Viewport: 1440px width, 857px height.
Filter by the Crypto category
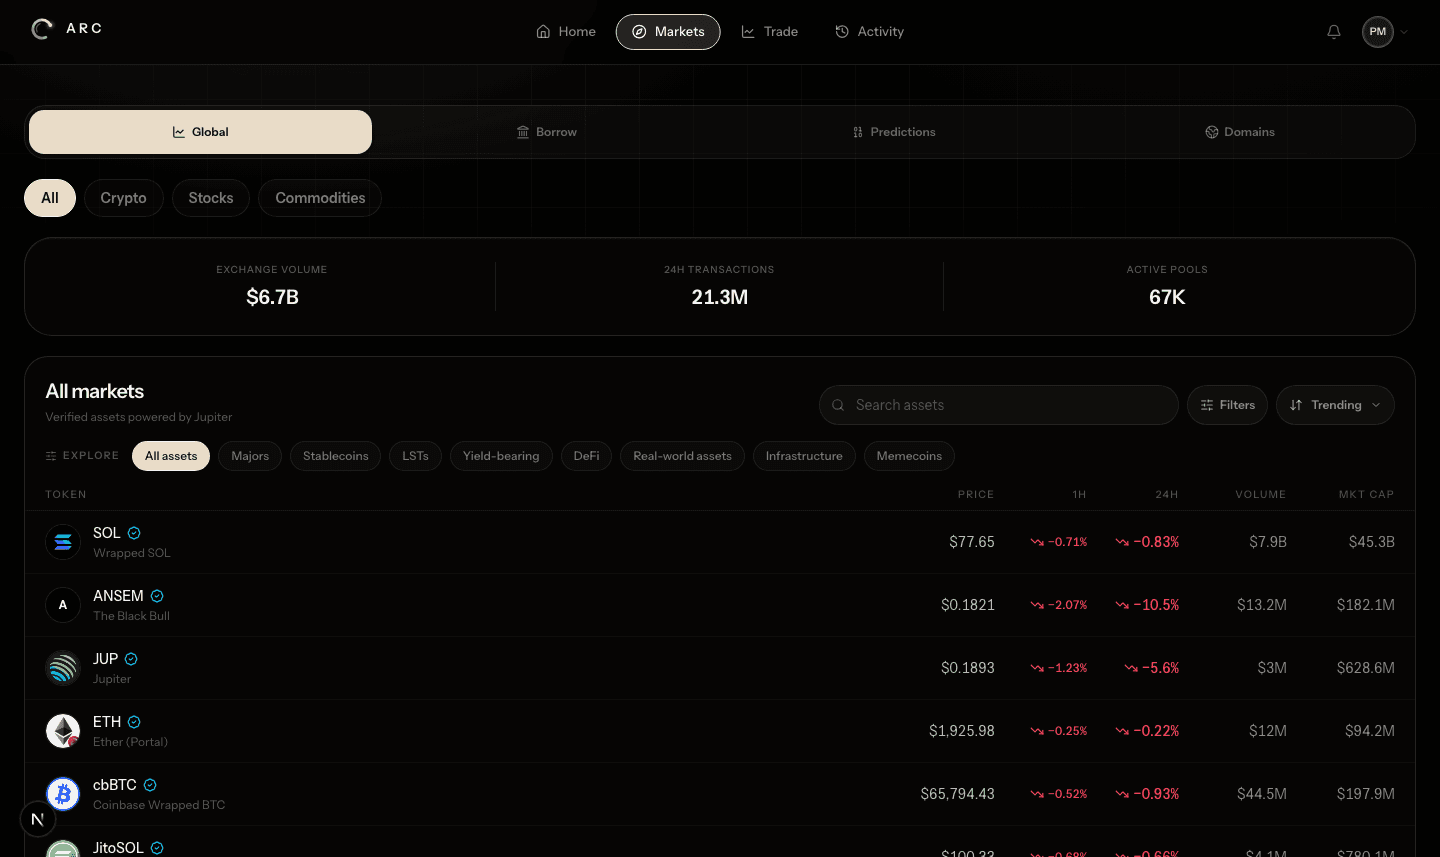pos(124,198)
